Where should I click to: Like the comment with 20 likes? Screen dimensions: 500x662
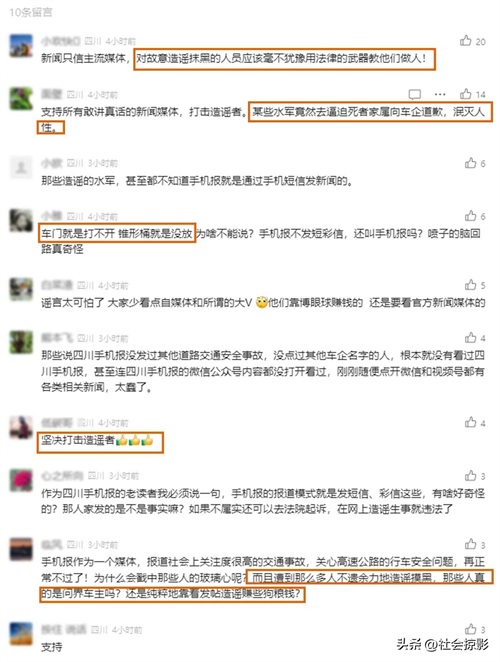(x=465, y=41)
